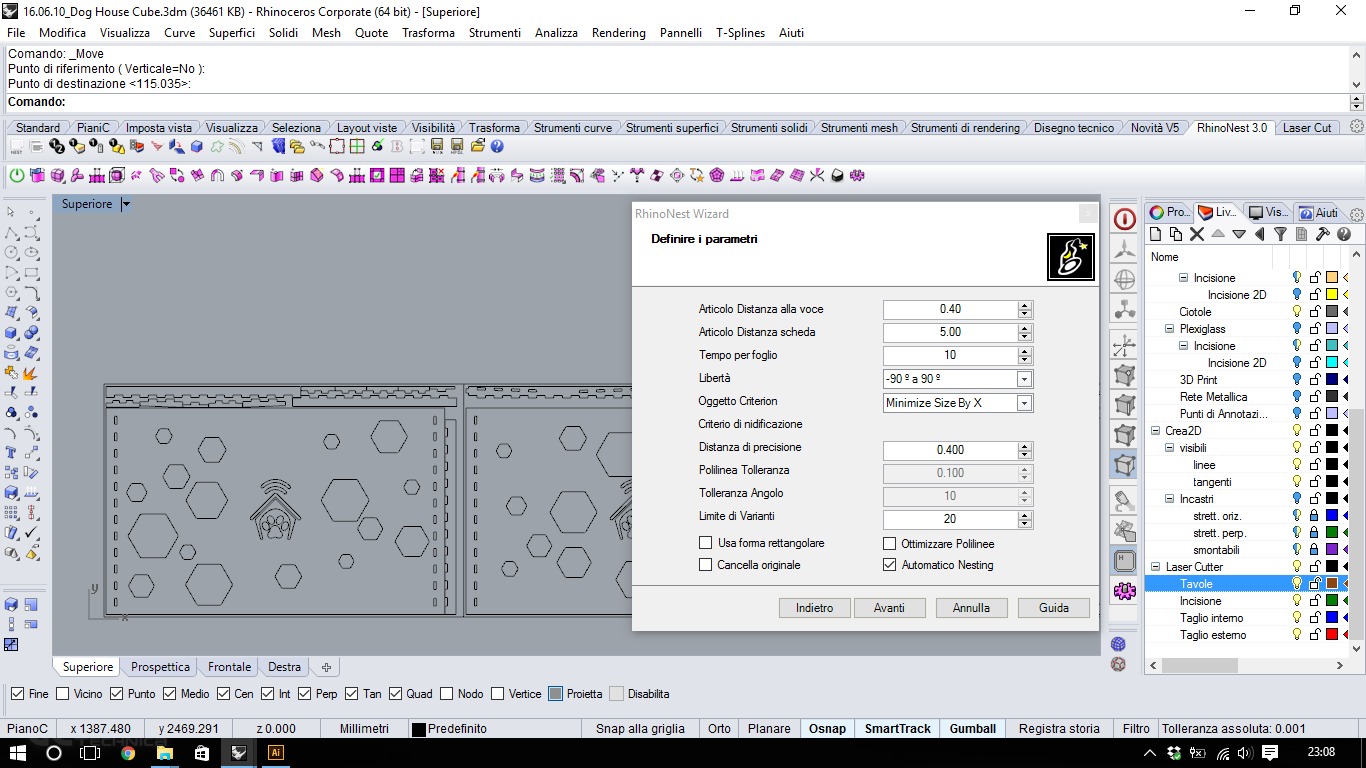Viewport: 1366px width, 768px height.
Task: Enable the Nodo osnap checkbox
Action: coord(447,693)
